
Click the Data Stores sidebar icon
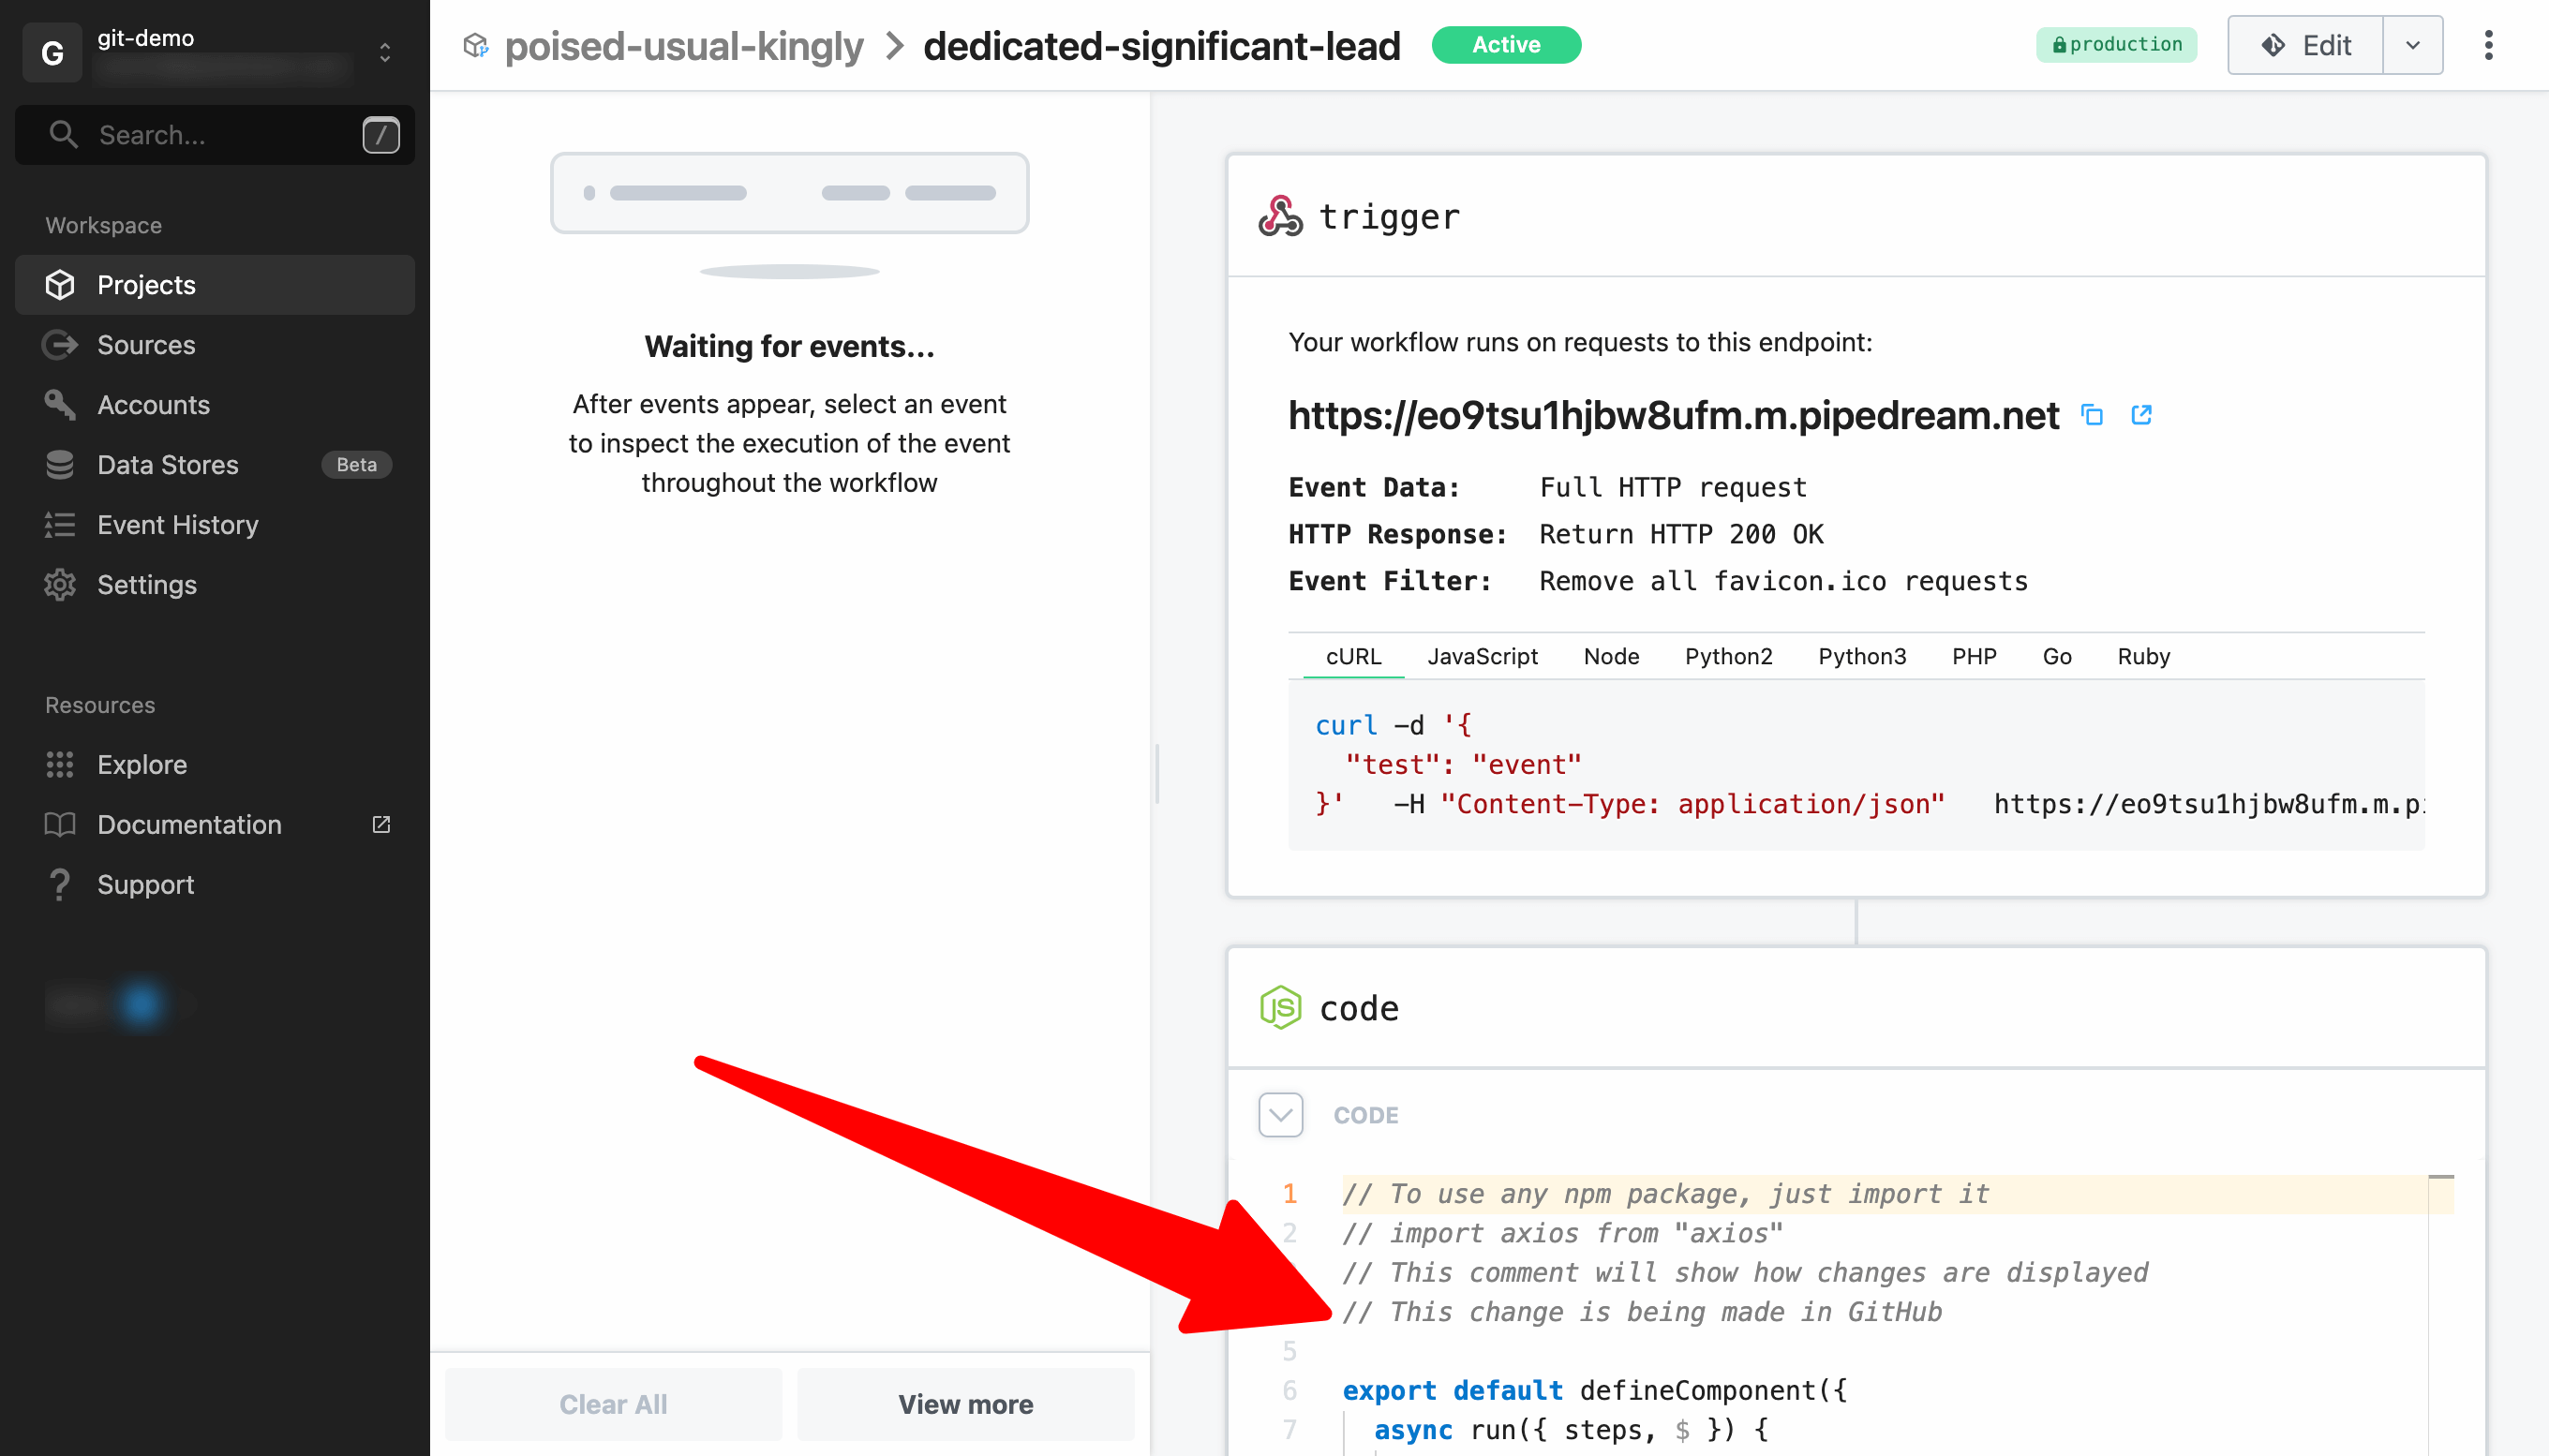pyautogui.click(x=58, y=464)
